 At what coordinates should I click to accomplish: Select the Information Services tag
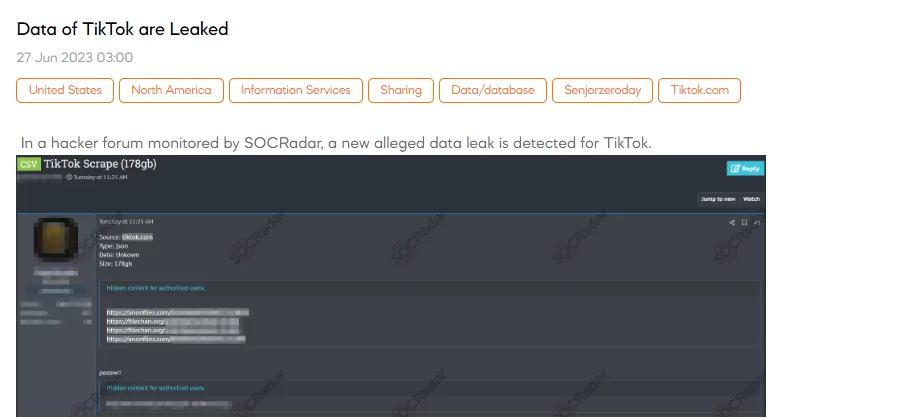tap(296, 91)
